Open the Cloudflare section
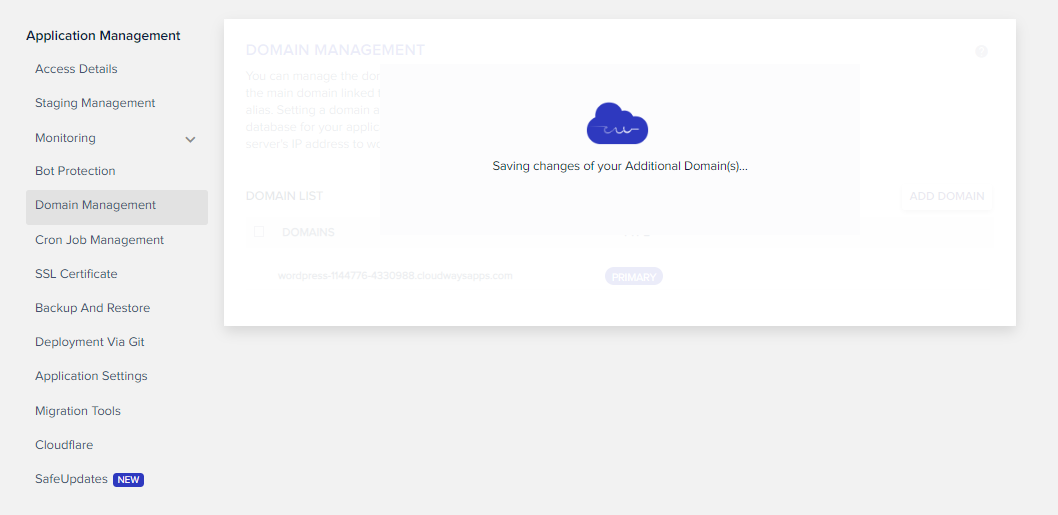The image size is (1058, 515). (x=64, y=445)
